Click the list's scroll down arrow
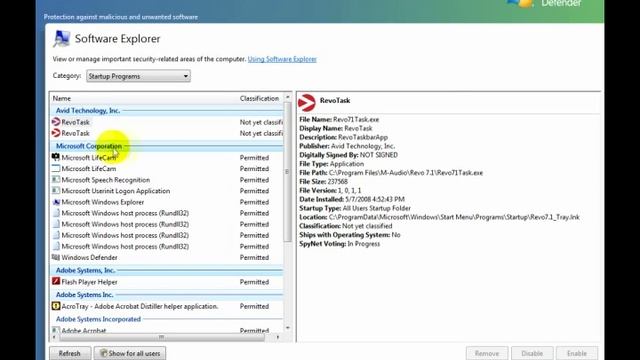This screenshot has height=360, width=640. (x=287, y=328)
